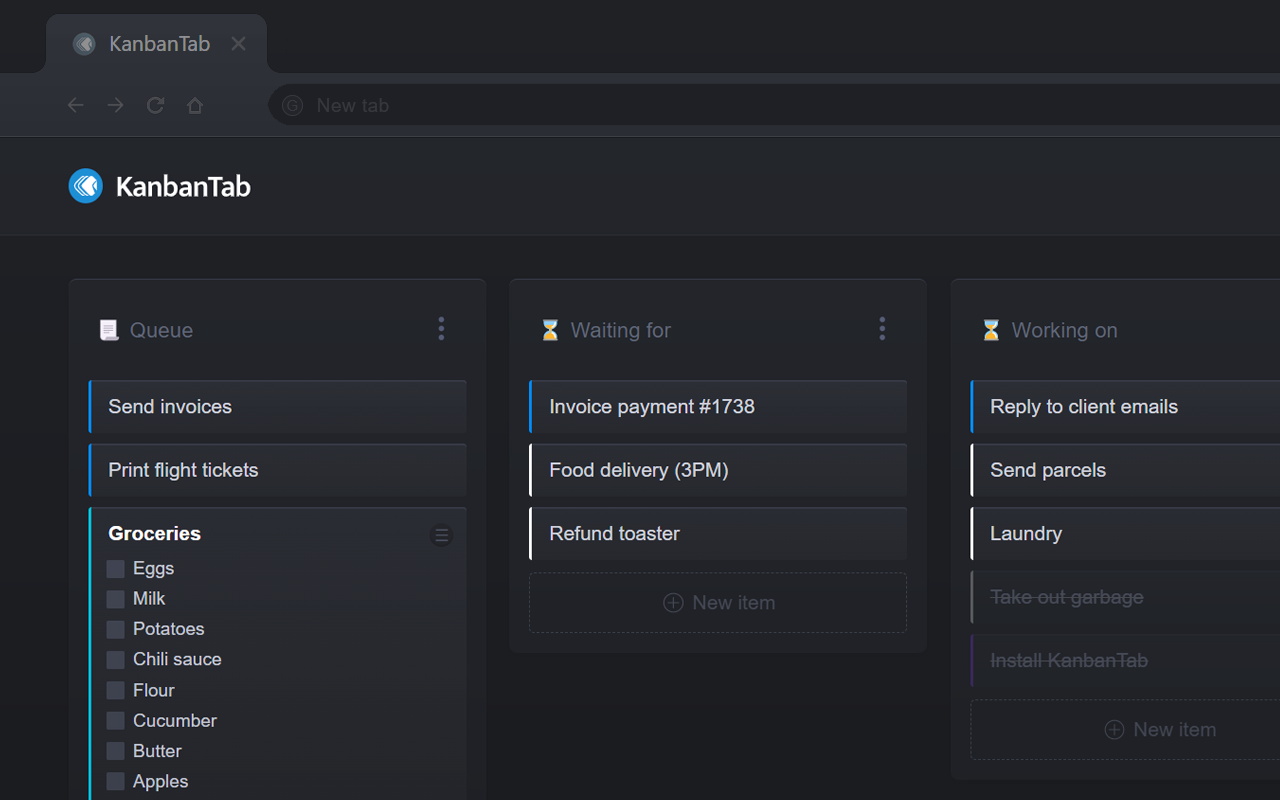1280x800 pixels.
Task: Click the Waiting for column title
Action: click(x=621, y=330)
